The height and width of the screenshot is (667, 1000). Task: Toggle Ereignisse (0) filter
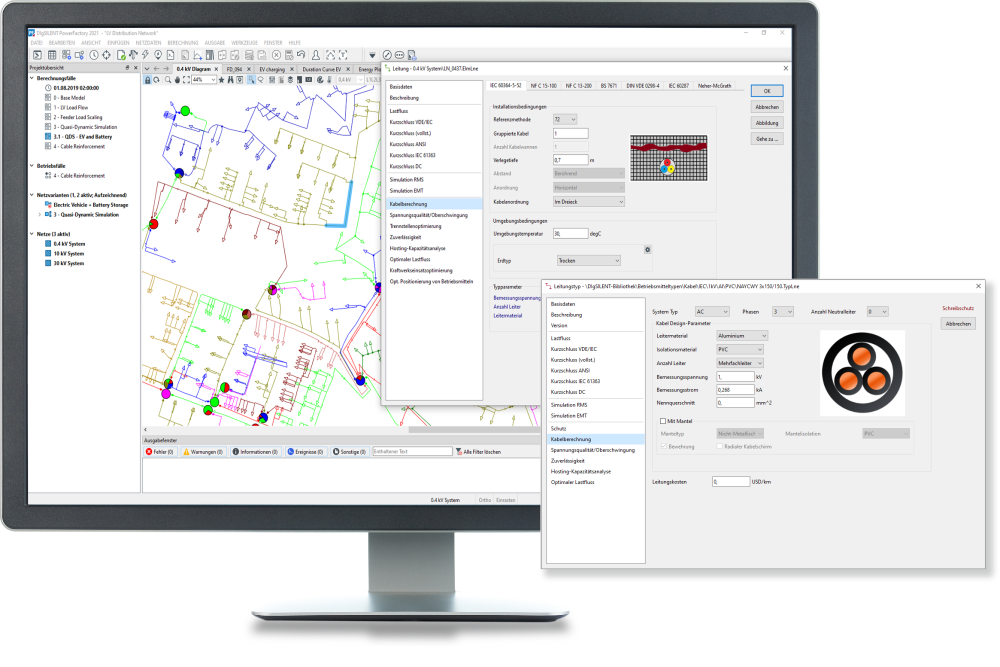tap(305, 451)
